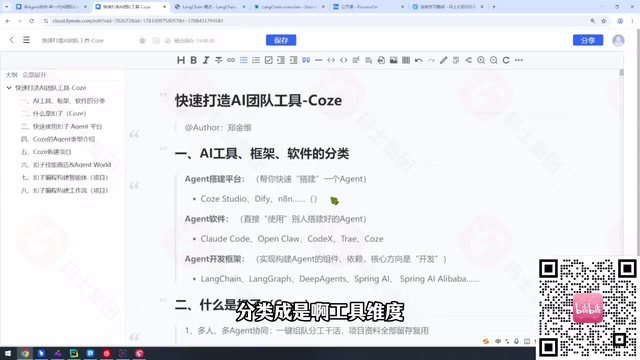Click the heading (H) format icon
The image size is (640, 360).
coord(181,60)
